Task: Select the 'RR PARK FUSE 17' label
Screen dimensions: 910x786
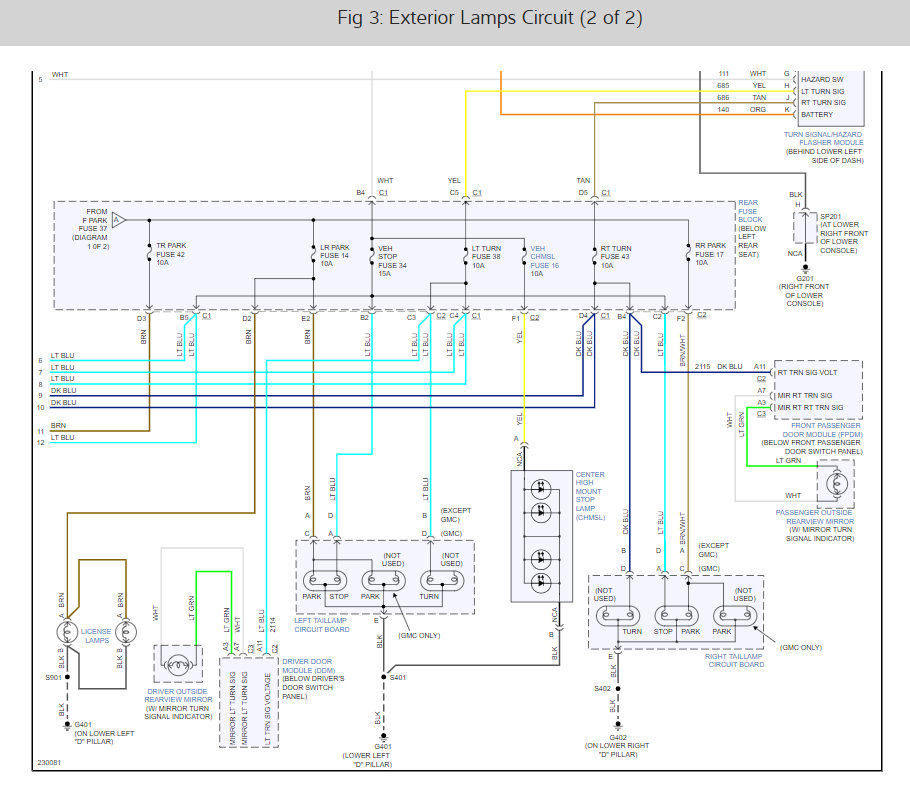Action: point(710,254)
